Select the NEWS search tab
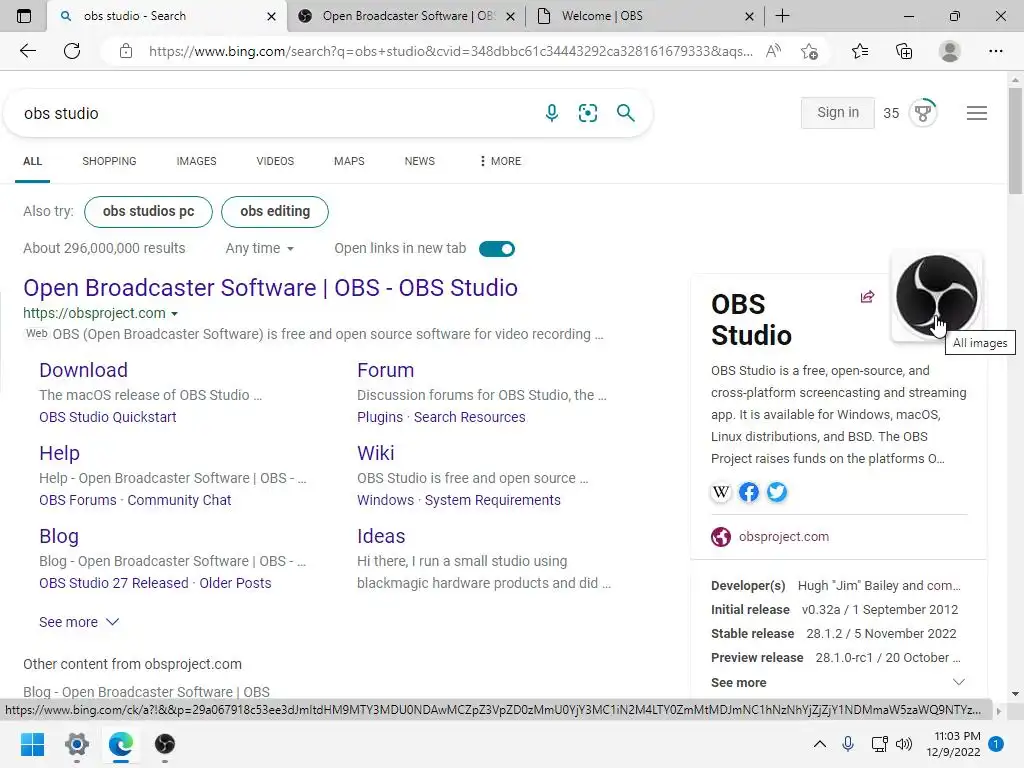The height and width of the screenshot is (768, 1024). pos(419,161)
